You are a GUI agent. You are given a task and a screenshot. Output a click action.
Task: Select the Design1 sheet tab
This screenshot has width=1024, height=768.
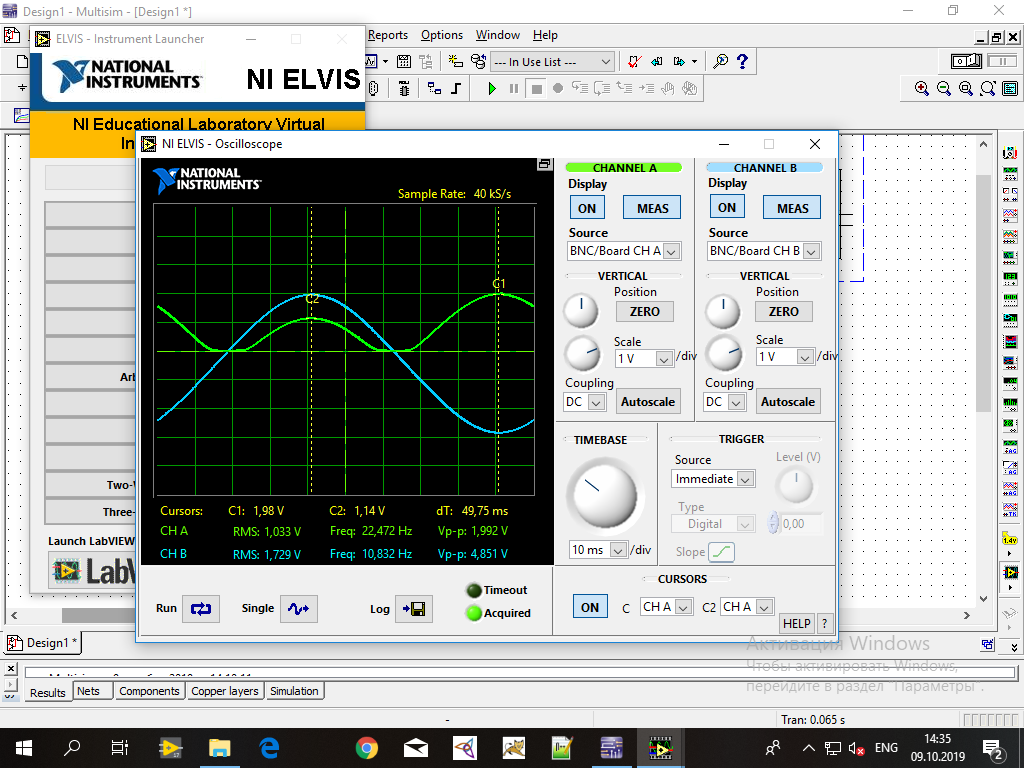[44, 643]
